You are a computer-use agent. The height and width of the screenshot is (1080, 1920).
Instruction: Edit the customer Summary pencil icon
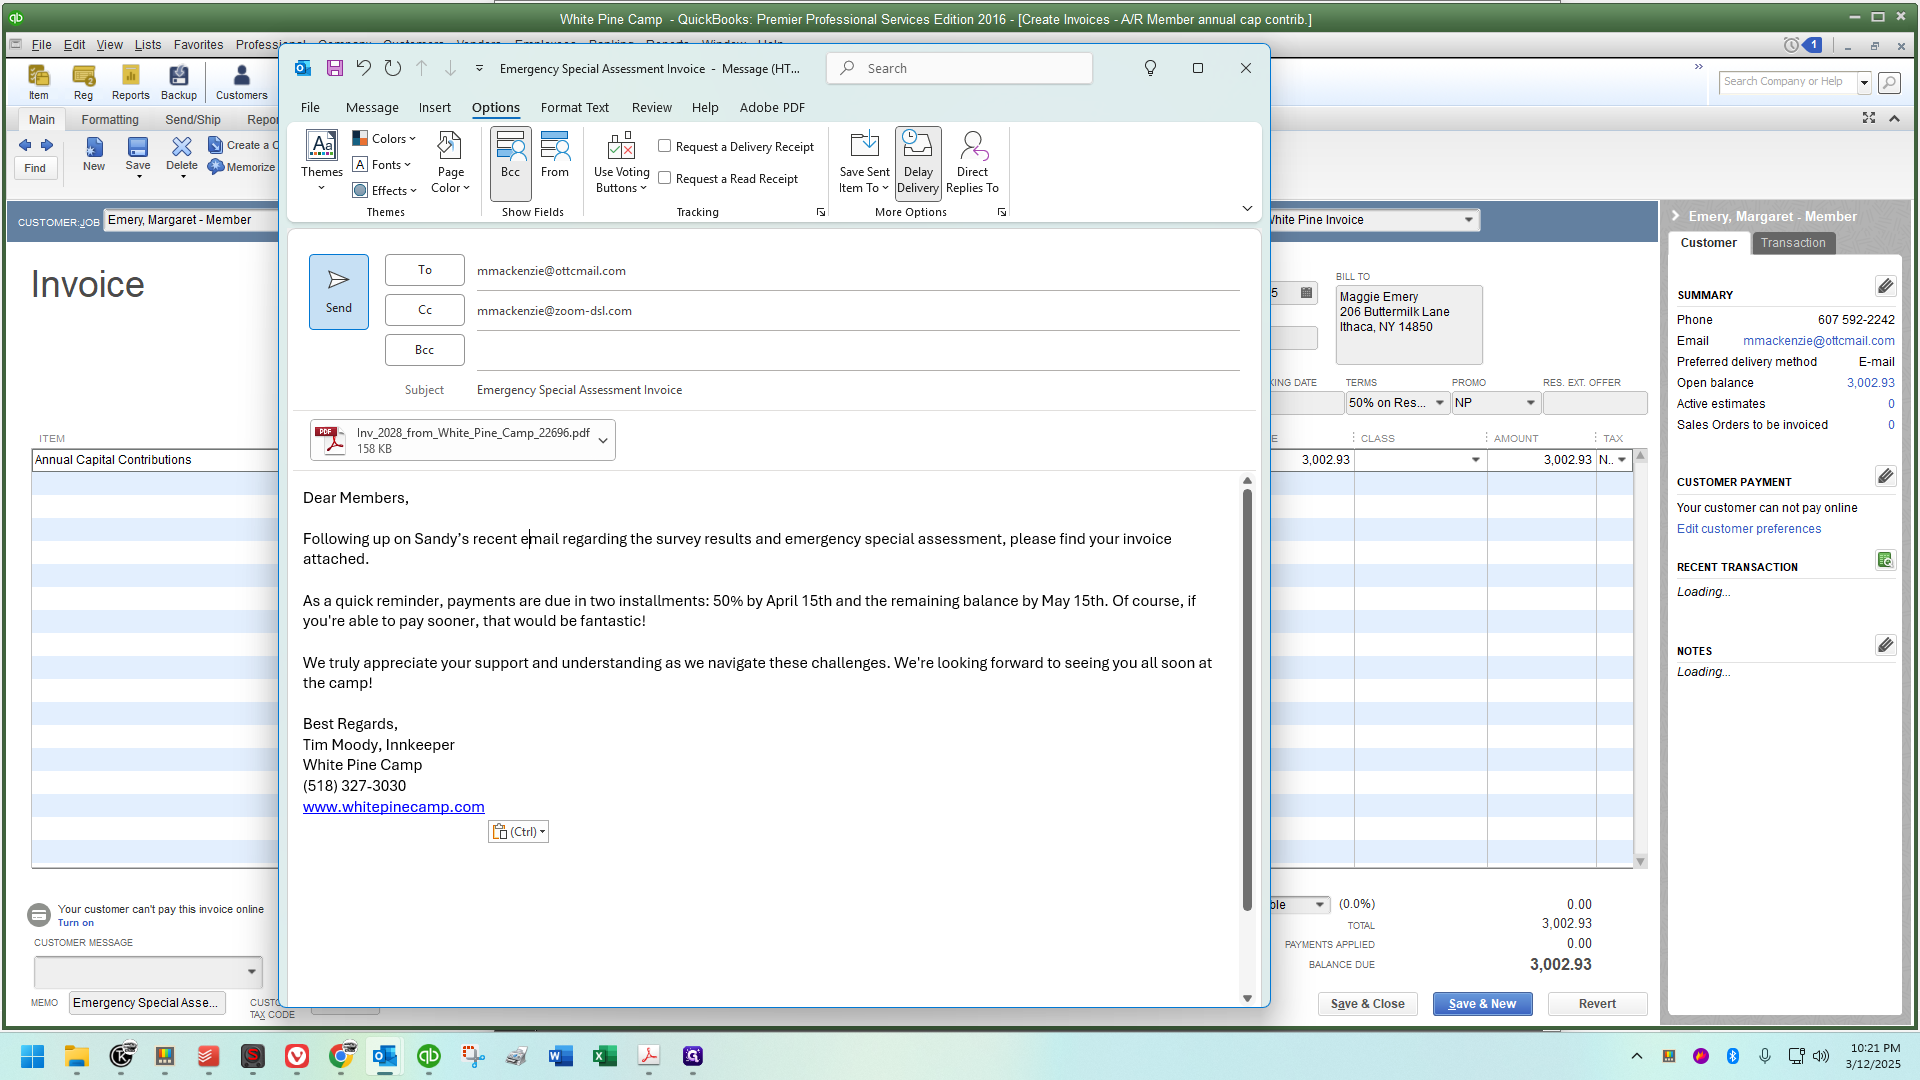1885,287
